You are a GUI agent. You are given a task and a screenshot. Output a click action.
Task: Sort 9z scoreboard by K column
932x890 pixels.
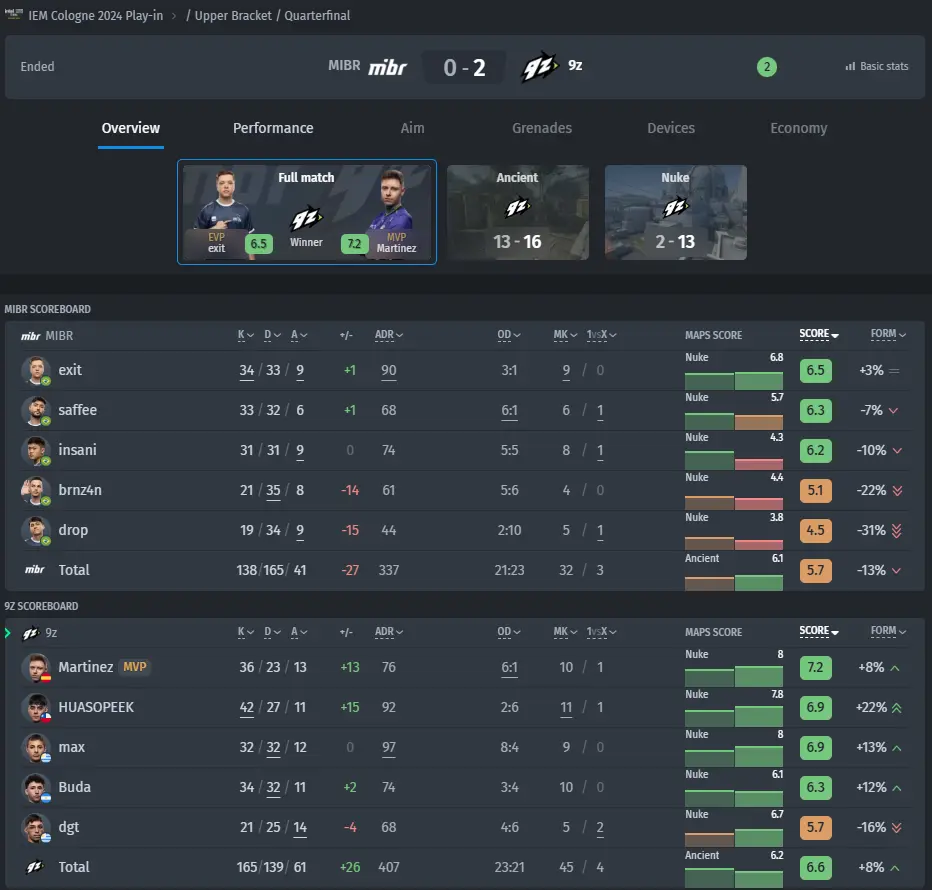pos(245,633)
